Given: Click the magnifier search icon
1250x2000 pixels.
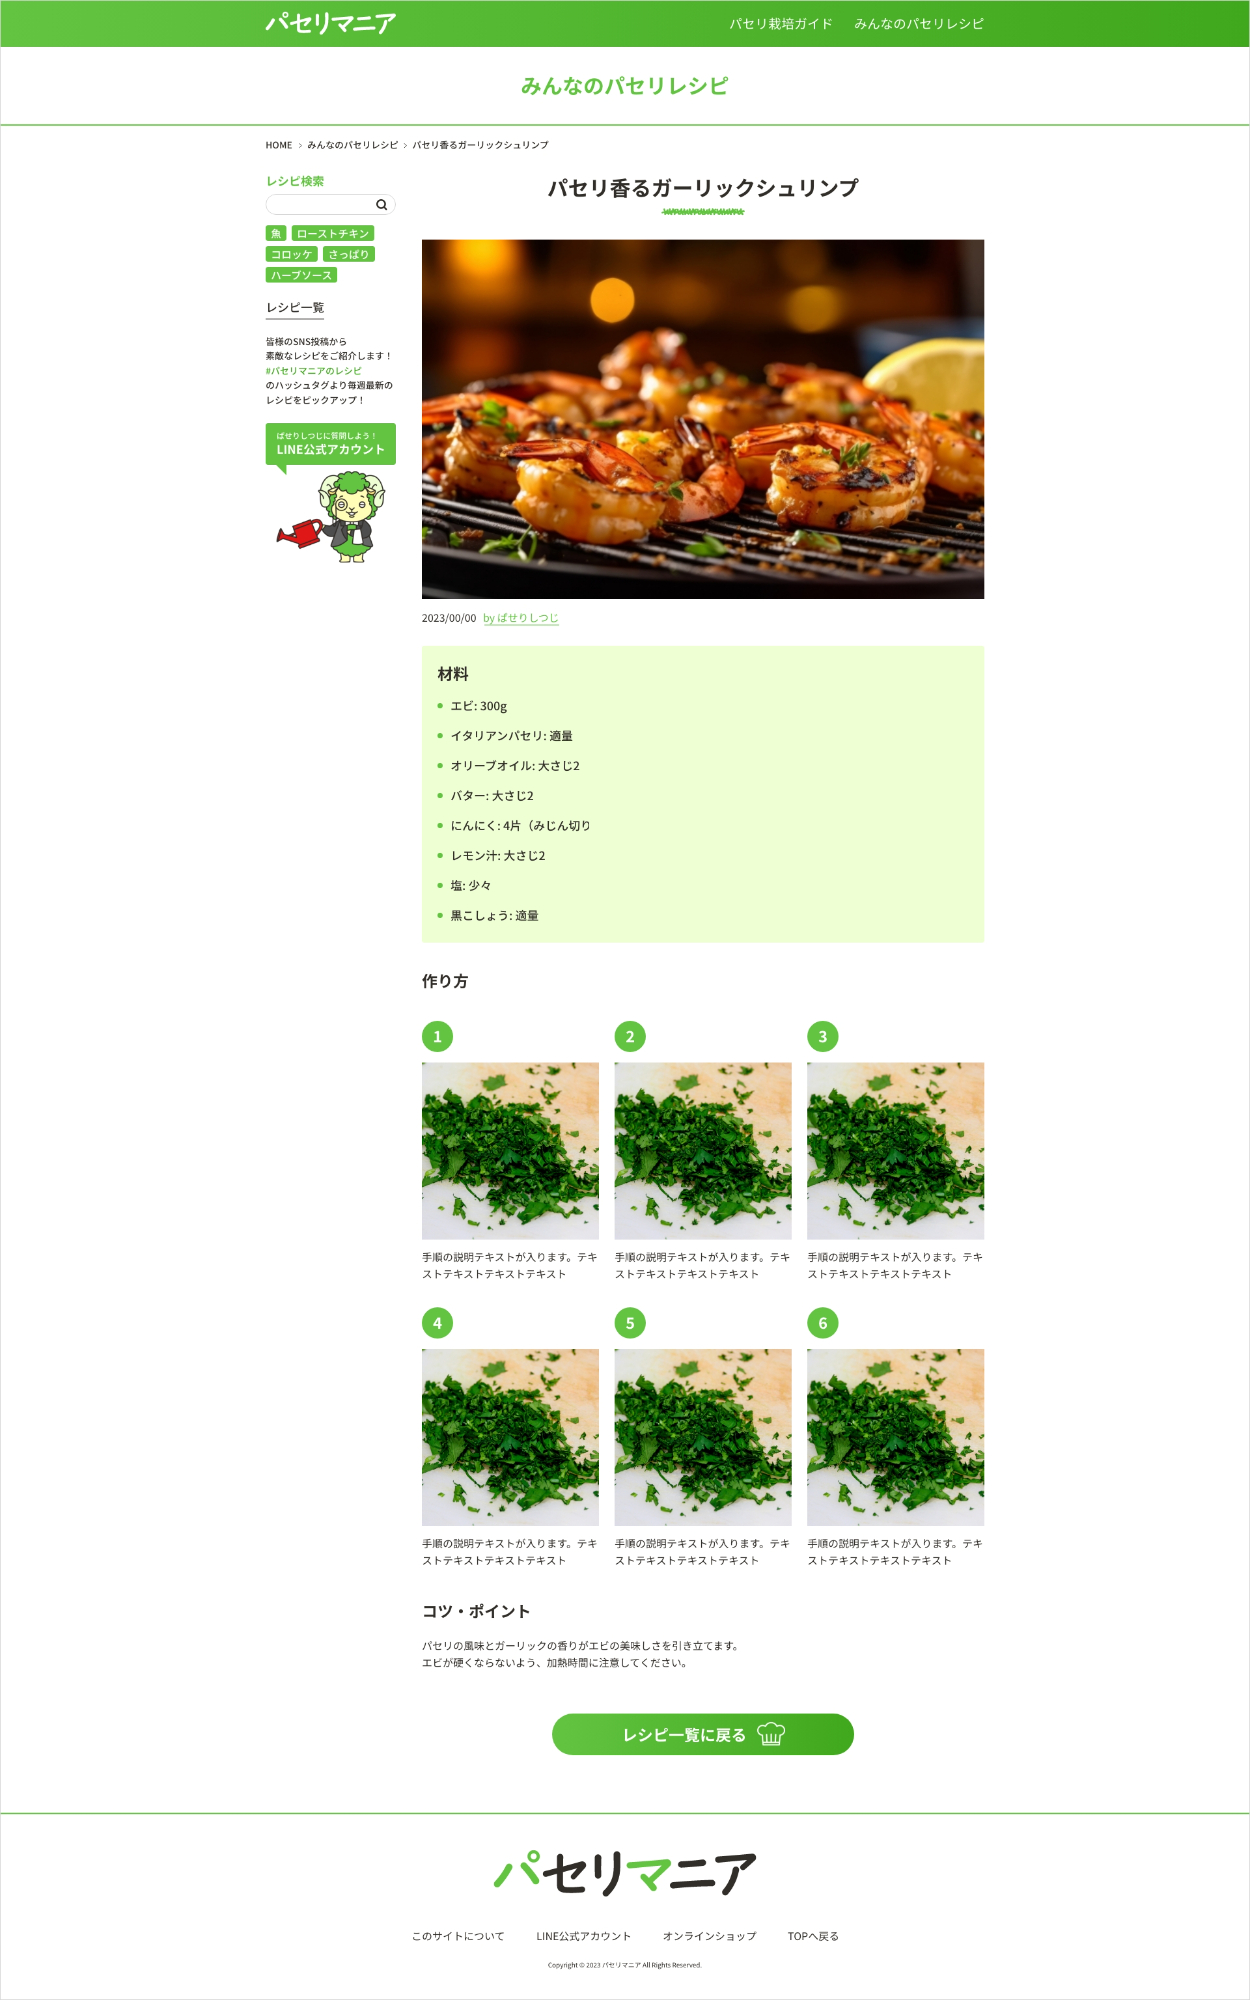Looking at the screenshot, I should tap(381, 205).
